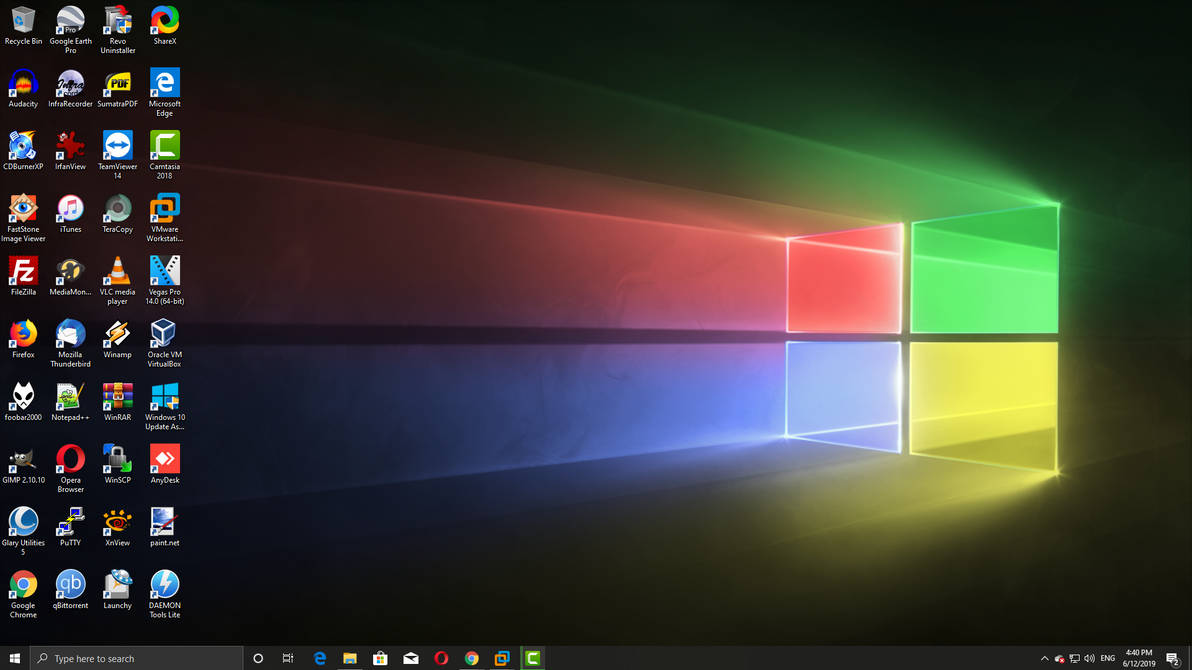
Task: Select the Firefox desktop icon
Action: click(x=24, y=339)
